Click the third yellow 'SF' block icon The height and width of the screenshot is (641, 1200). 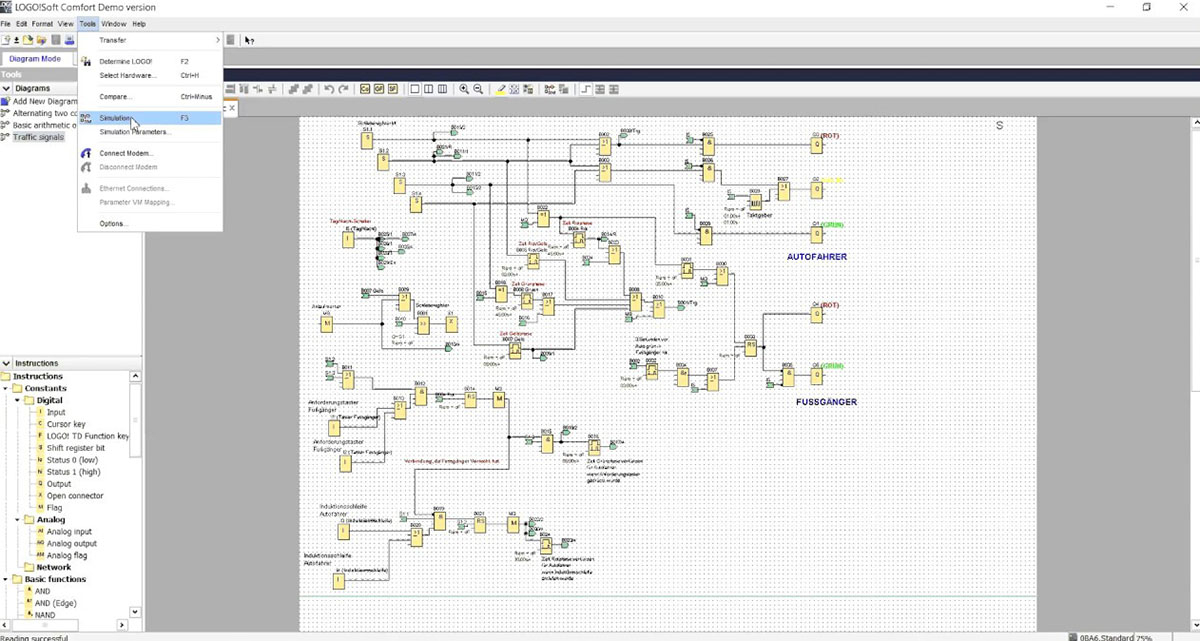click(x=394, y=89)
